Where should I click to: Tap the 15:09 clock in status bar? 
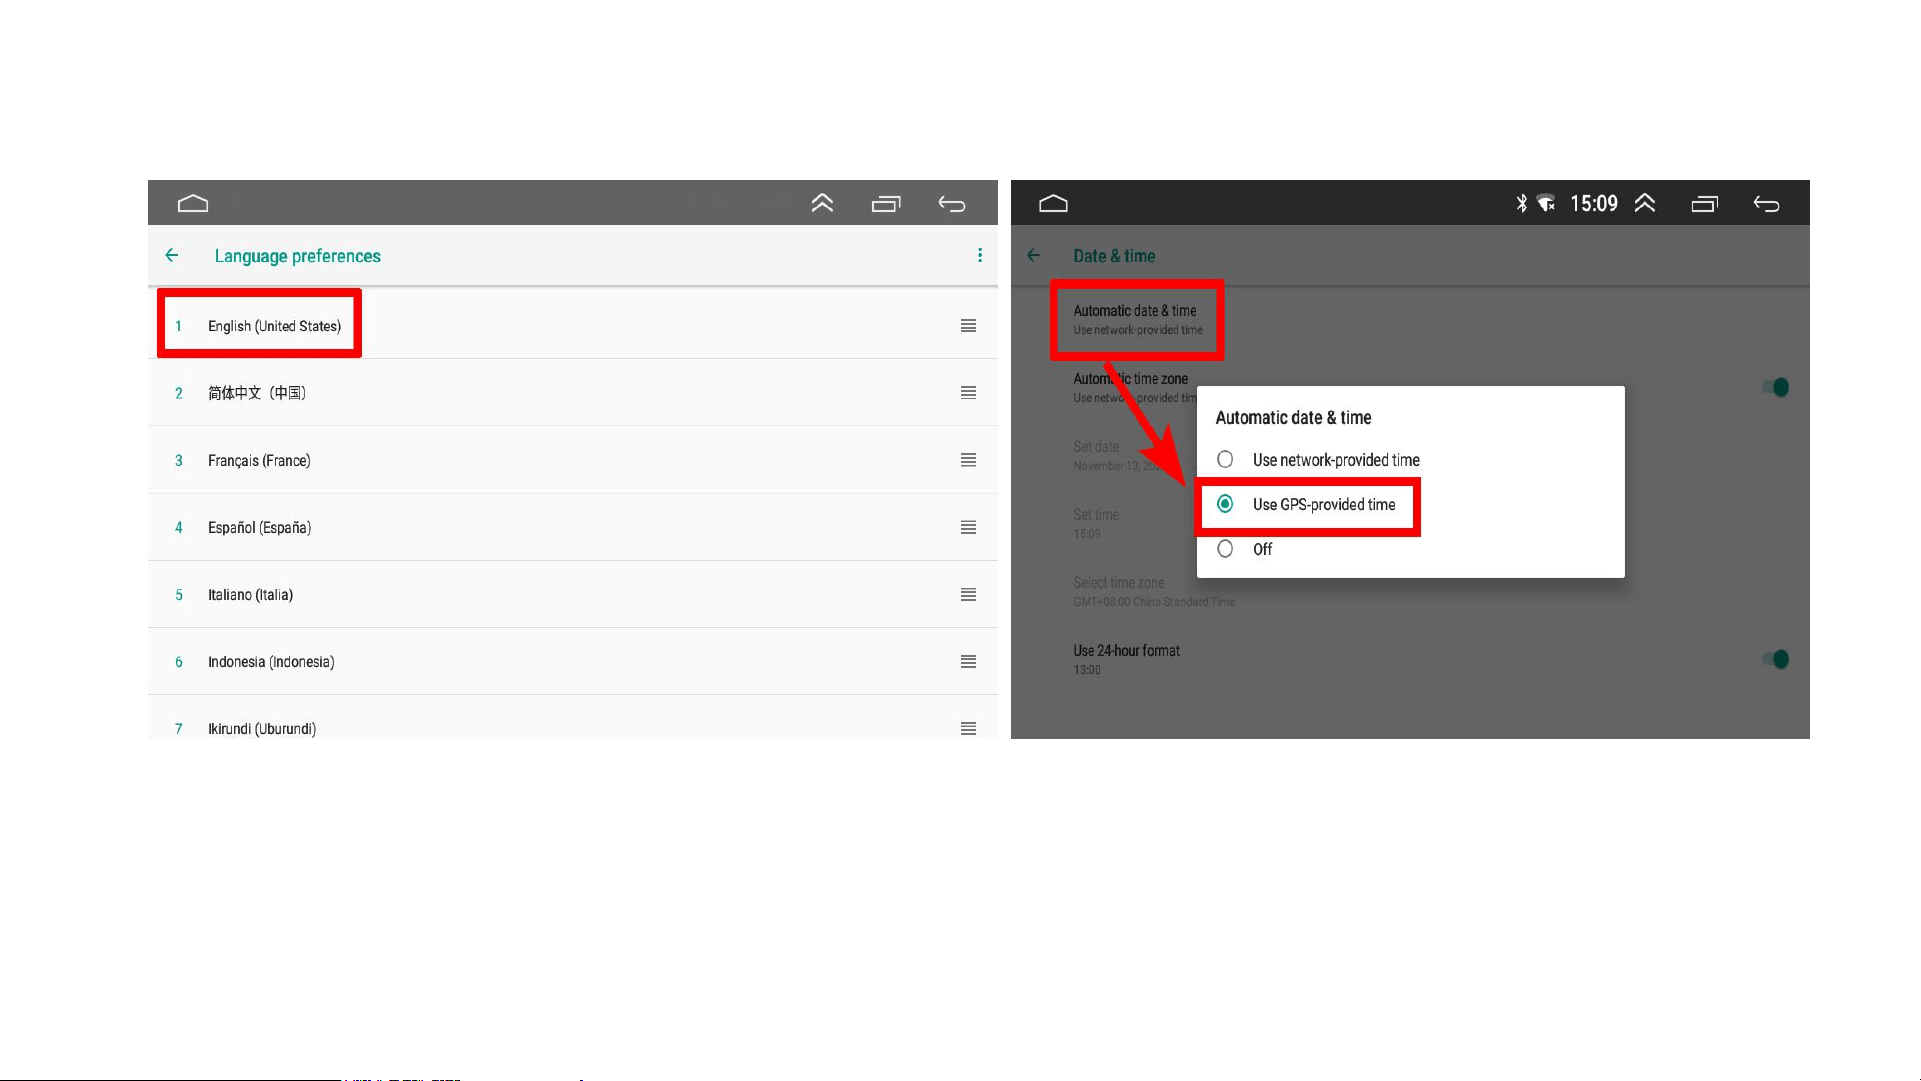[x=1594, y=204]
